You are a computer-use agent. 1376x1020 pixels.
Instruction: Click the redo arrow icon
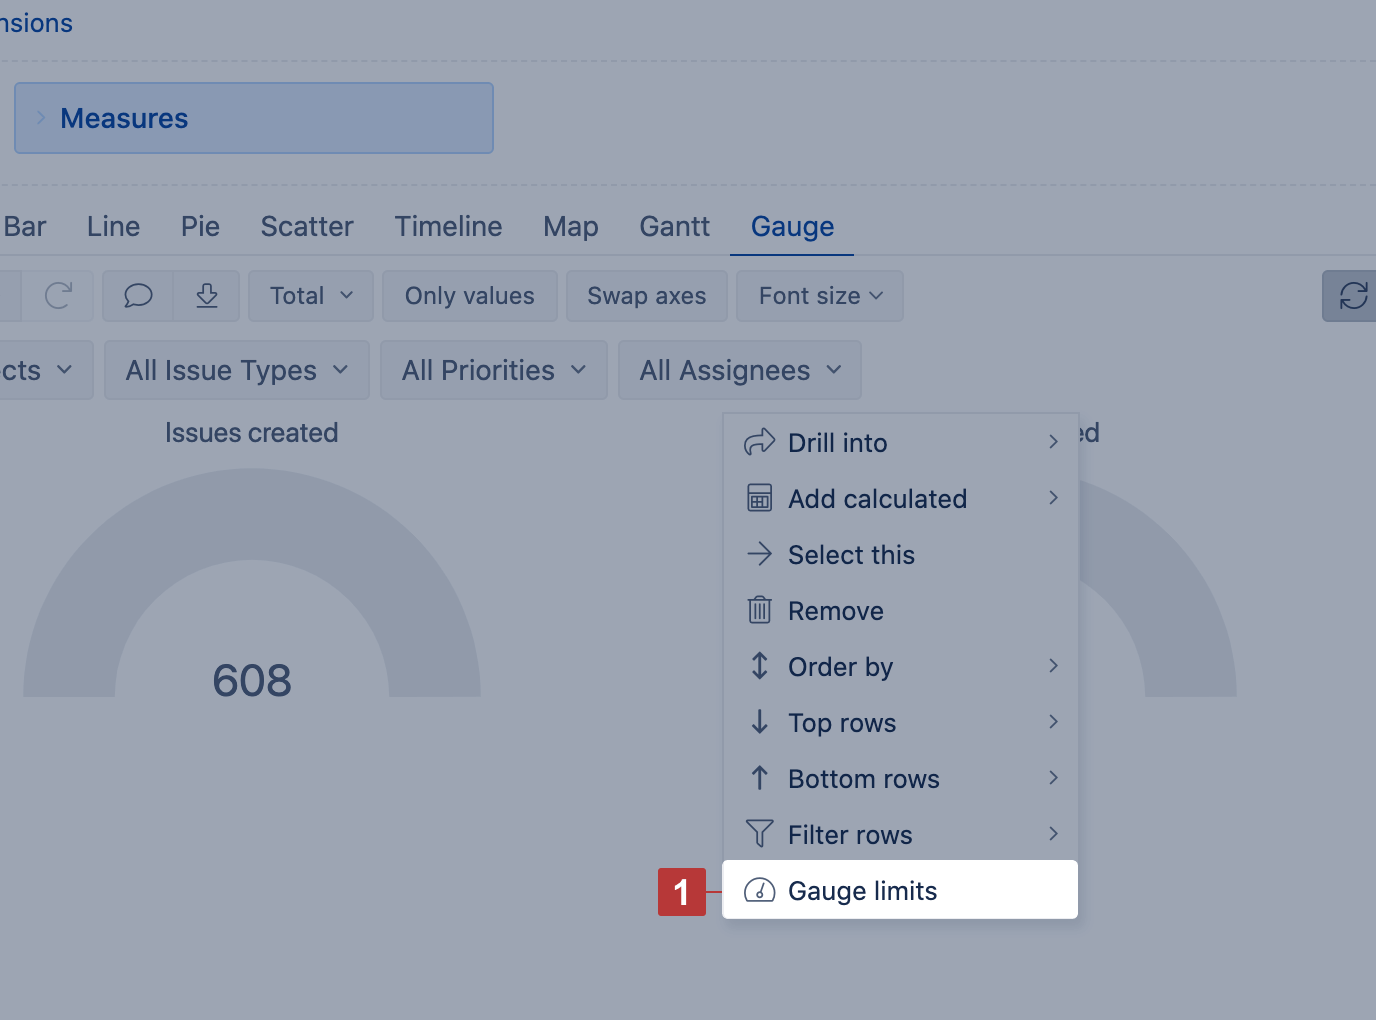(58, 296)
